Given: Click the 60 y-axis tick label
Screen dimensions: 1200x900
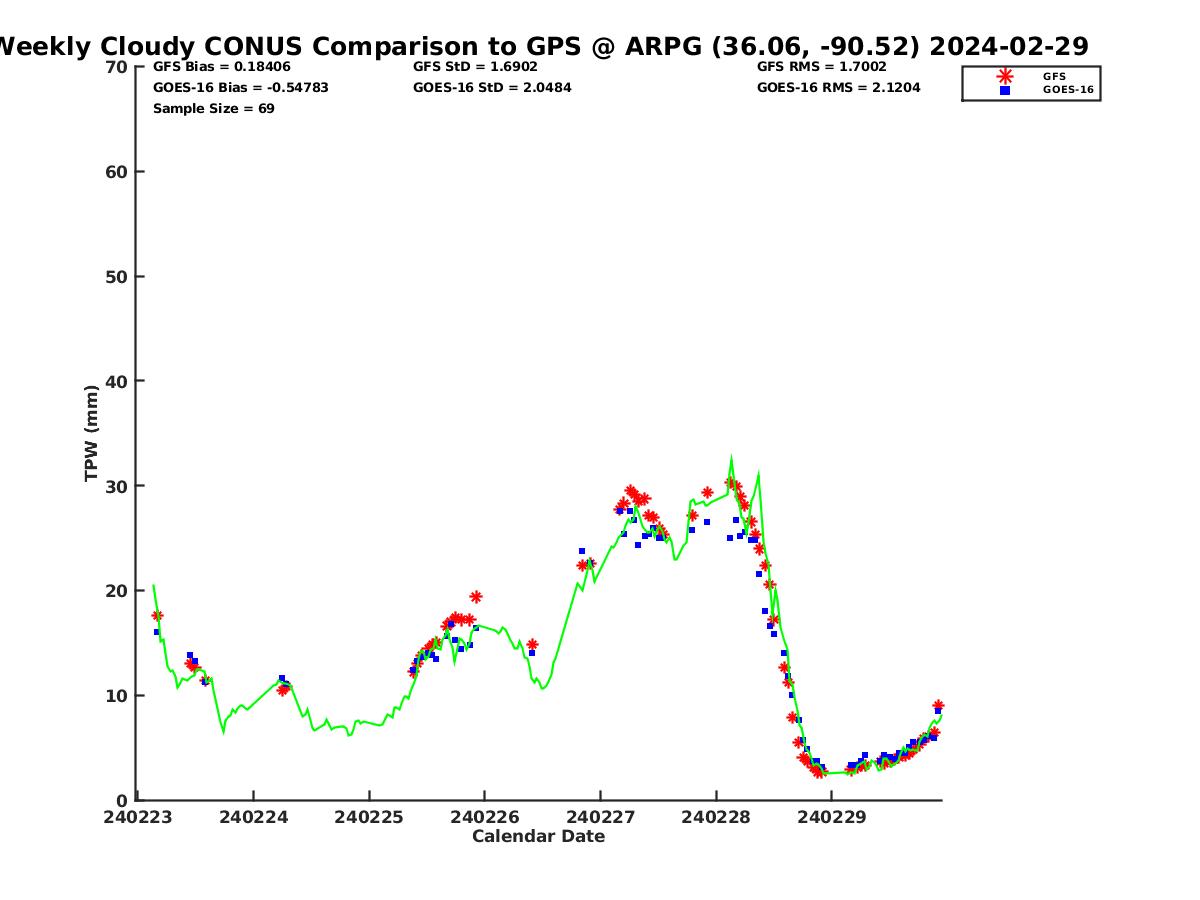Looking at the screenshot, I should 116,172.
